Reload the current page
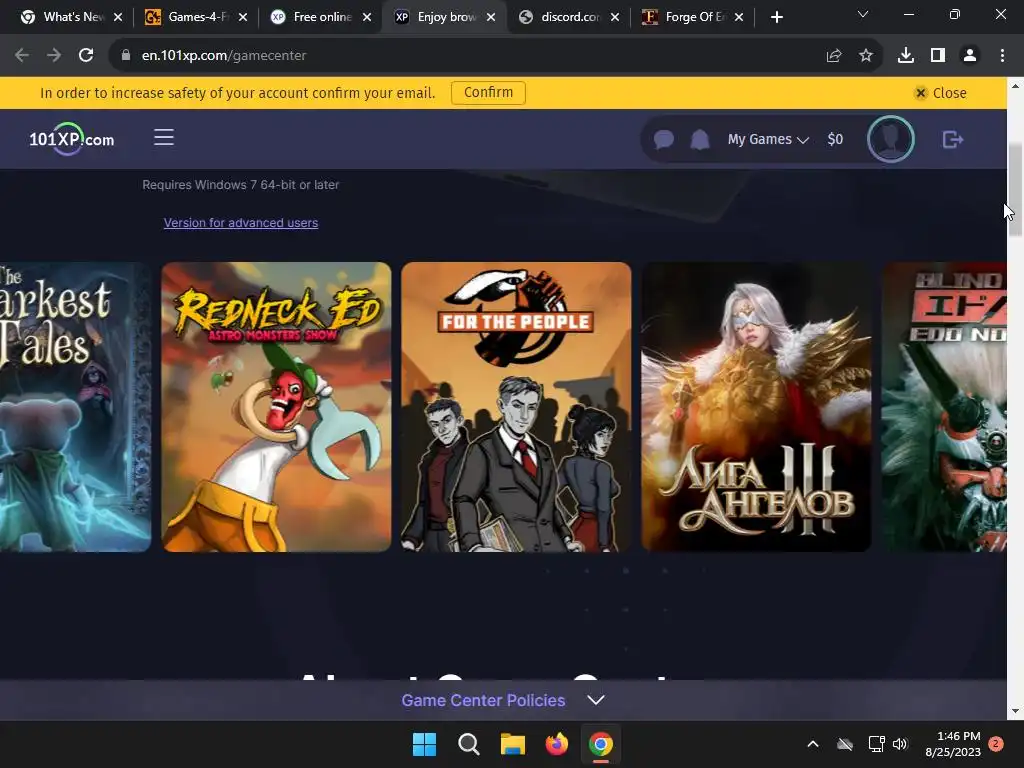Viewport: 1024px width, 768px height. [86, 56]
